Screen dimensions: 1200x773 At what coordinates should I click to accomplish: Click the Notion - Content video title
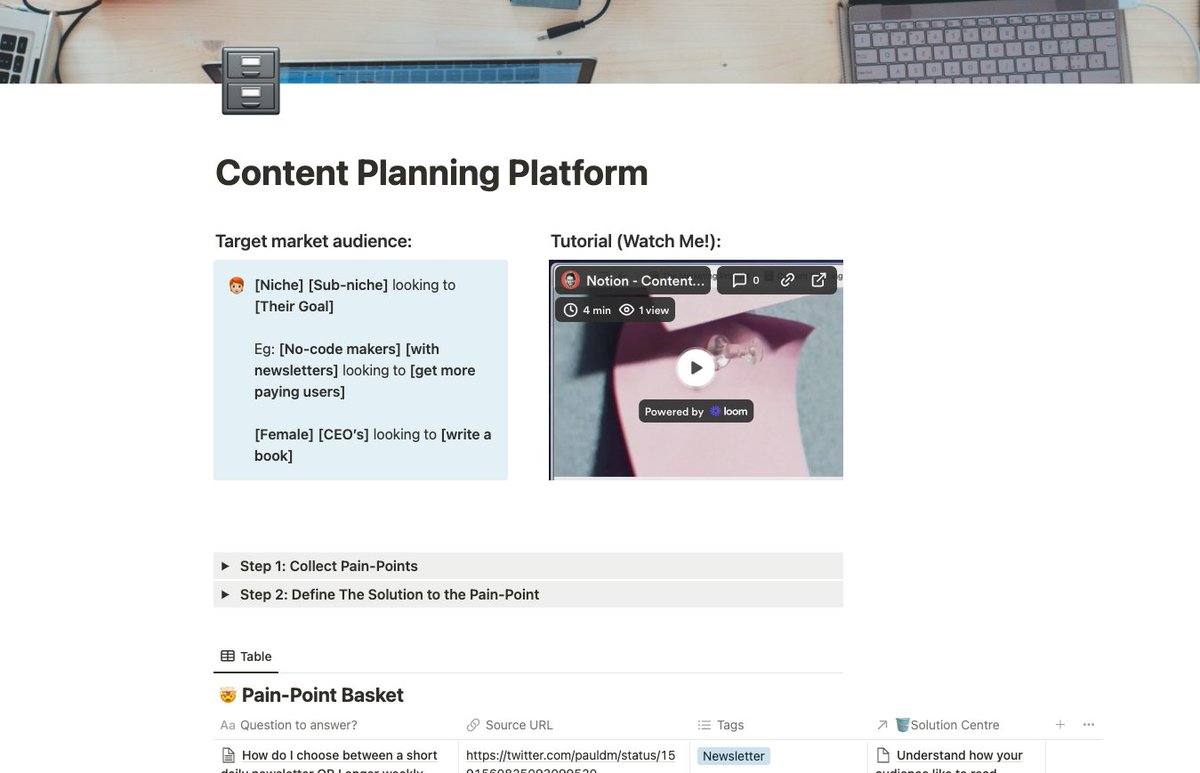645,281
